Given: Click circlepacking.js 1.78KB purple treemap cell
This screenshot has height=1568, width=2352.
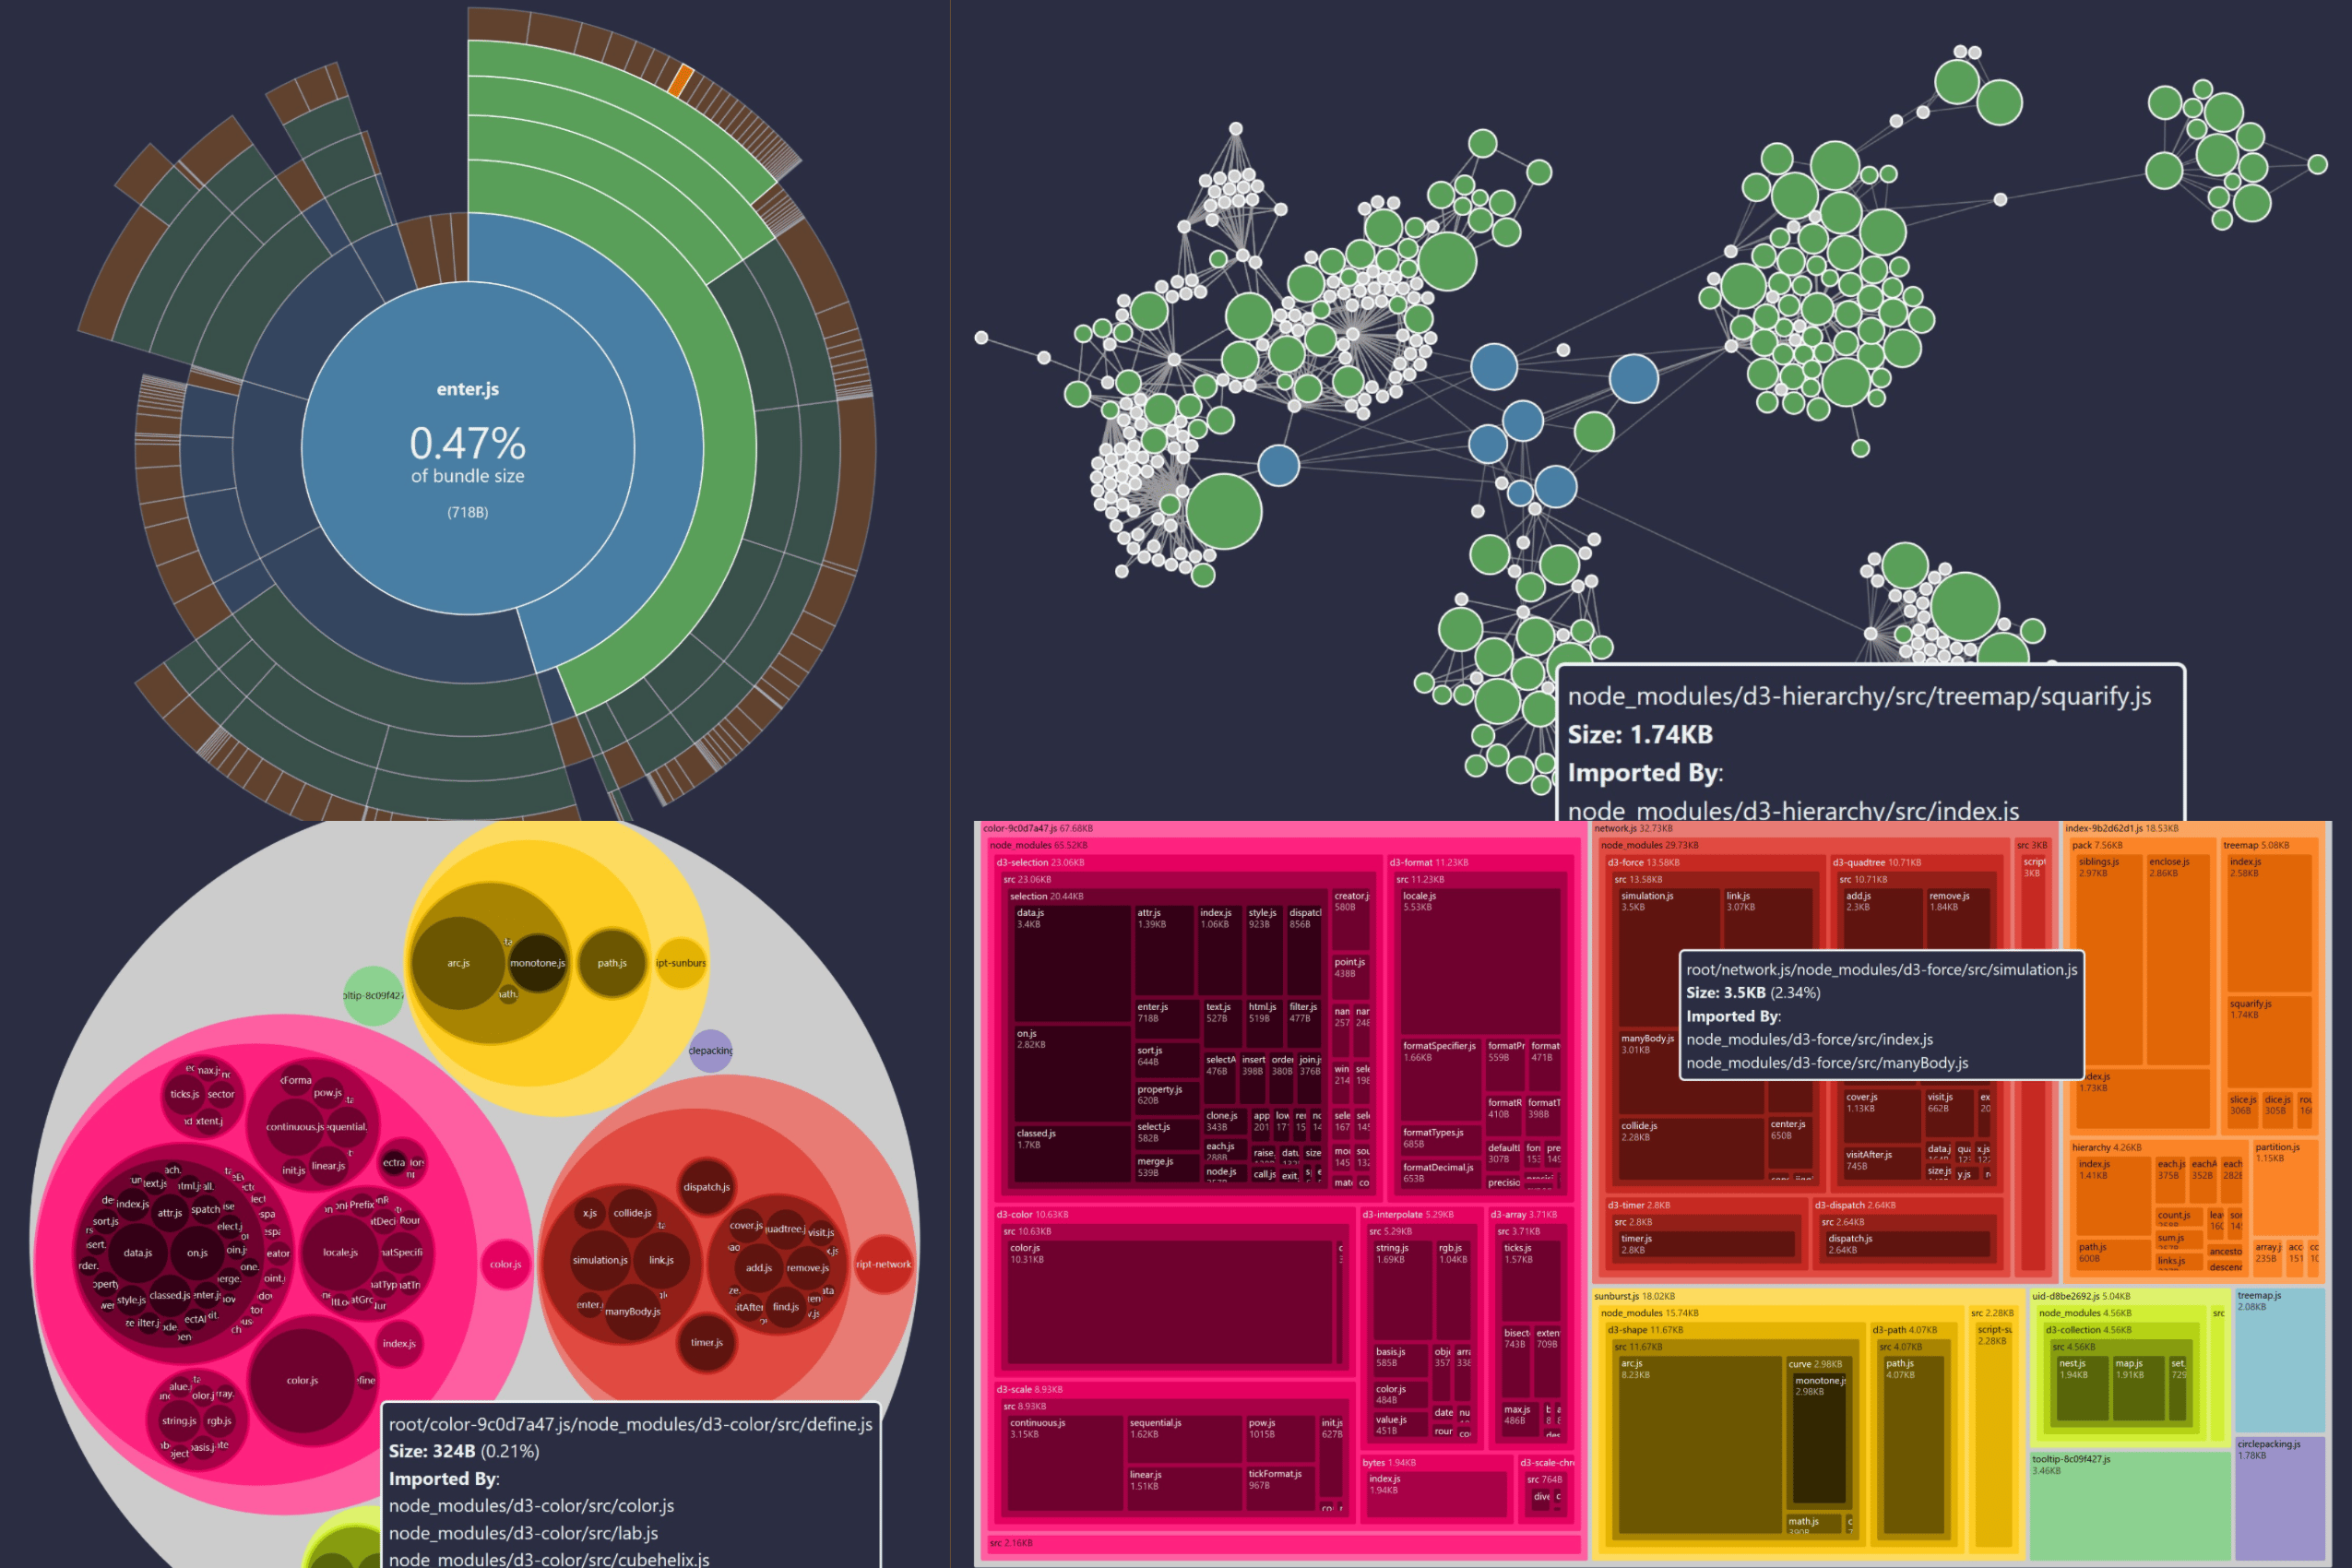Looking at the screenshot, I should (x=2279, y=1498).
